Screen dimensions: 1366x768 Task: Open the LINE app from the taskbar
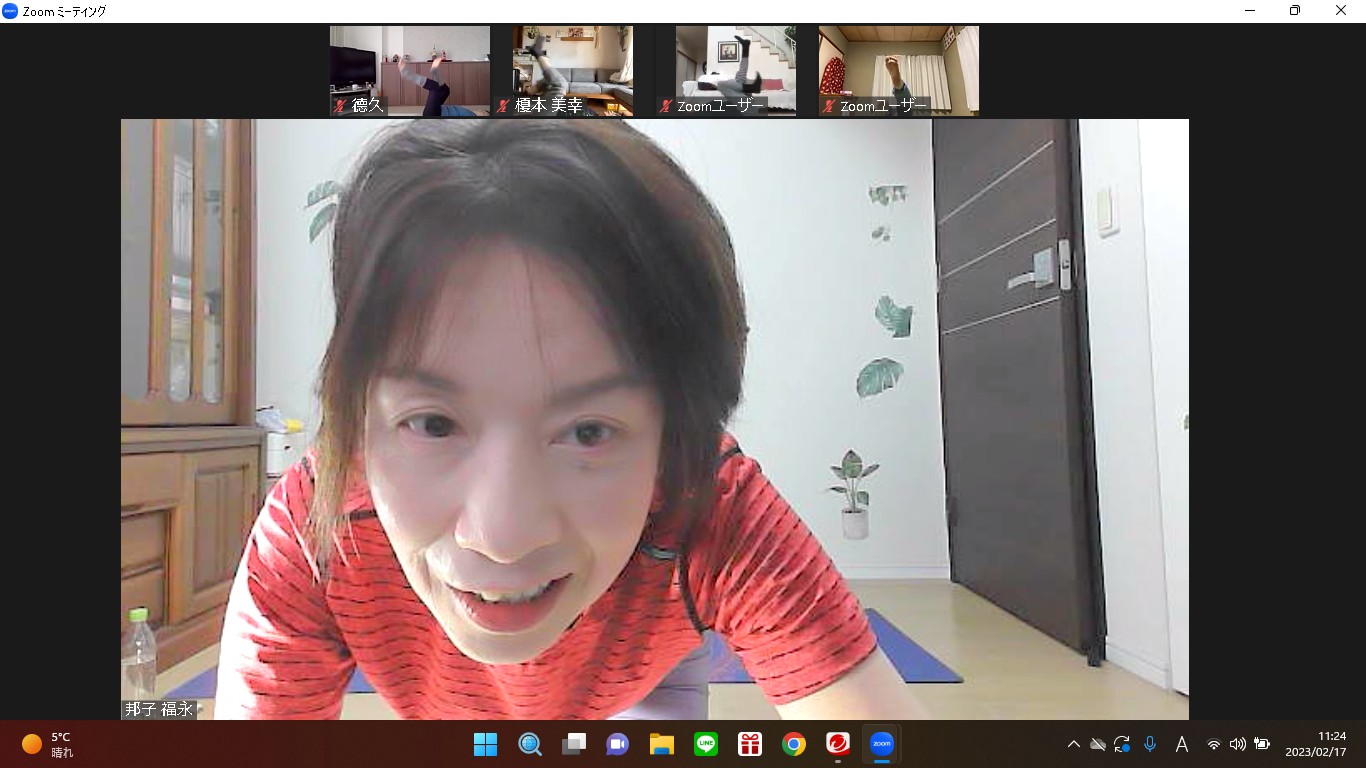coord(706,744)
